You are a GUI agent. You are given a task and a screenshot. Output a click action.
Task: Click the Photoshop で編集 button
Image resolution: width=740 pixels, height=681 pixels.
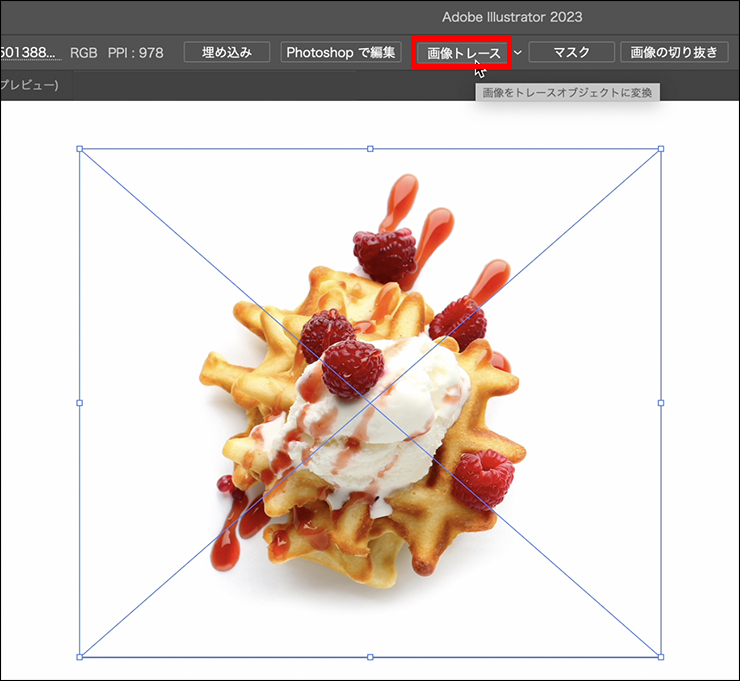pyautogui.click(x=341, y=52)
